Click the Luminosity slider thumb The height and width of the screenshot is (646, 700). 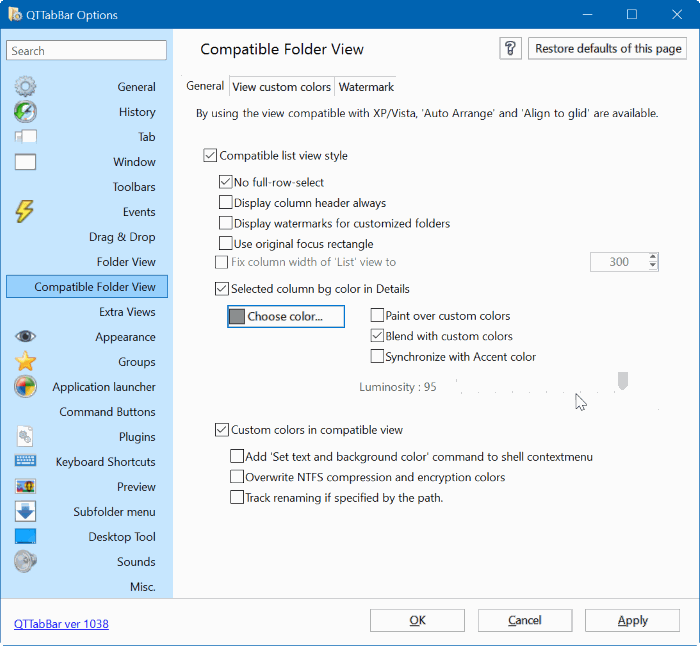point(623,380)
